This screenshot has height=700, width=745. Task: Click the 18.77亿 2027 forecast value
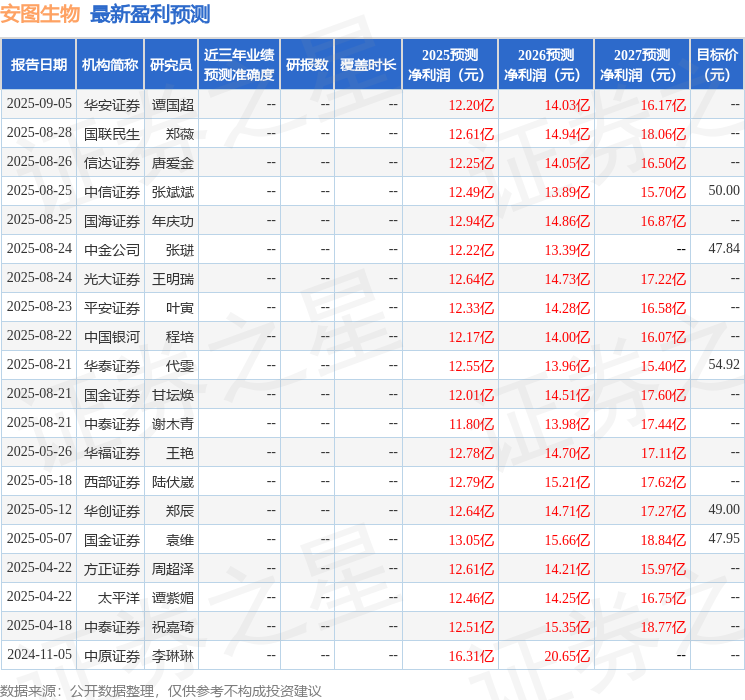point(663,627)
